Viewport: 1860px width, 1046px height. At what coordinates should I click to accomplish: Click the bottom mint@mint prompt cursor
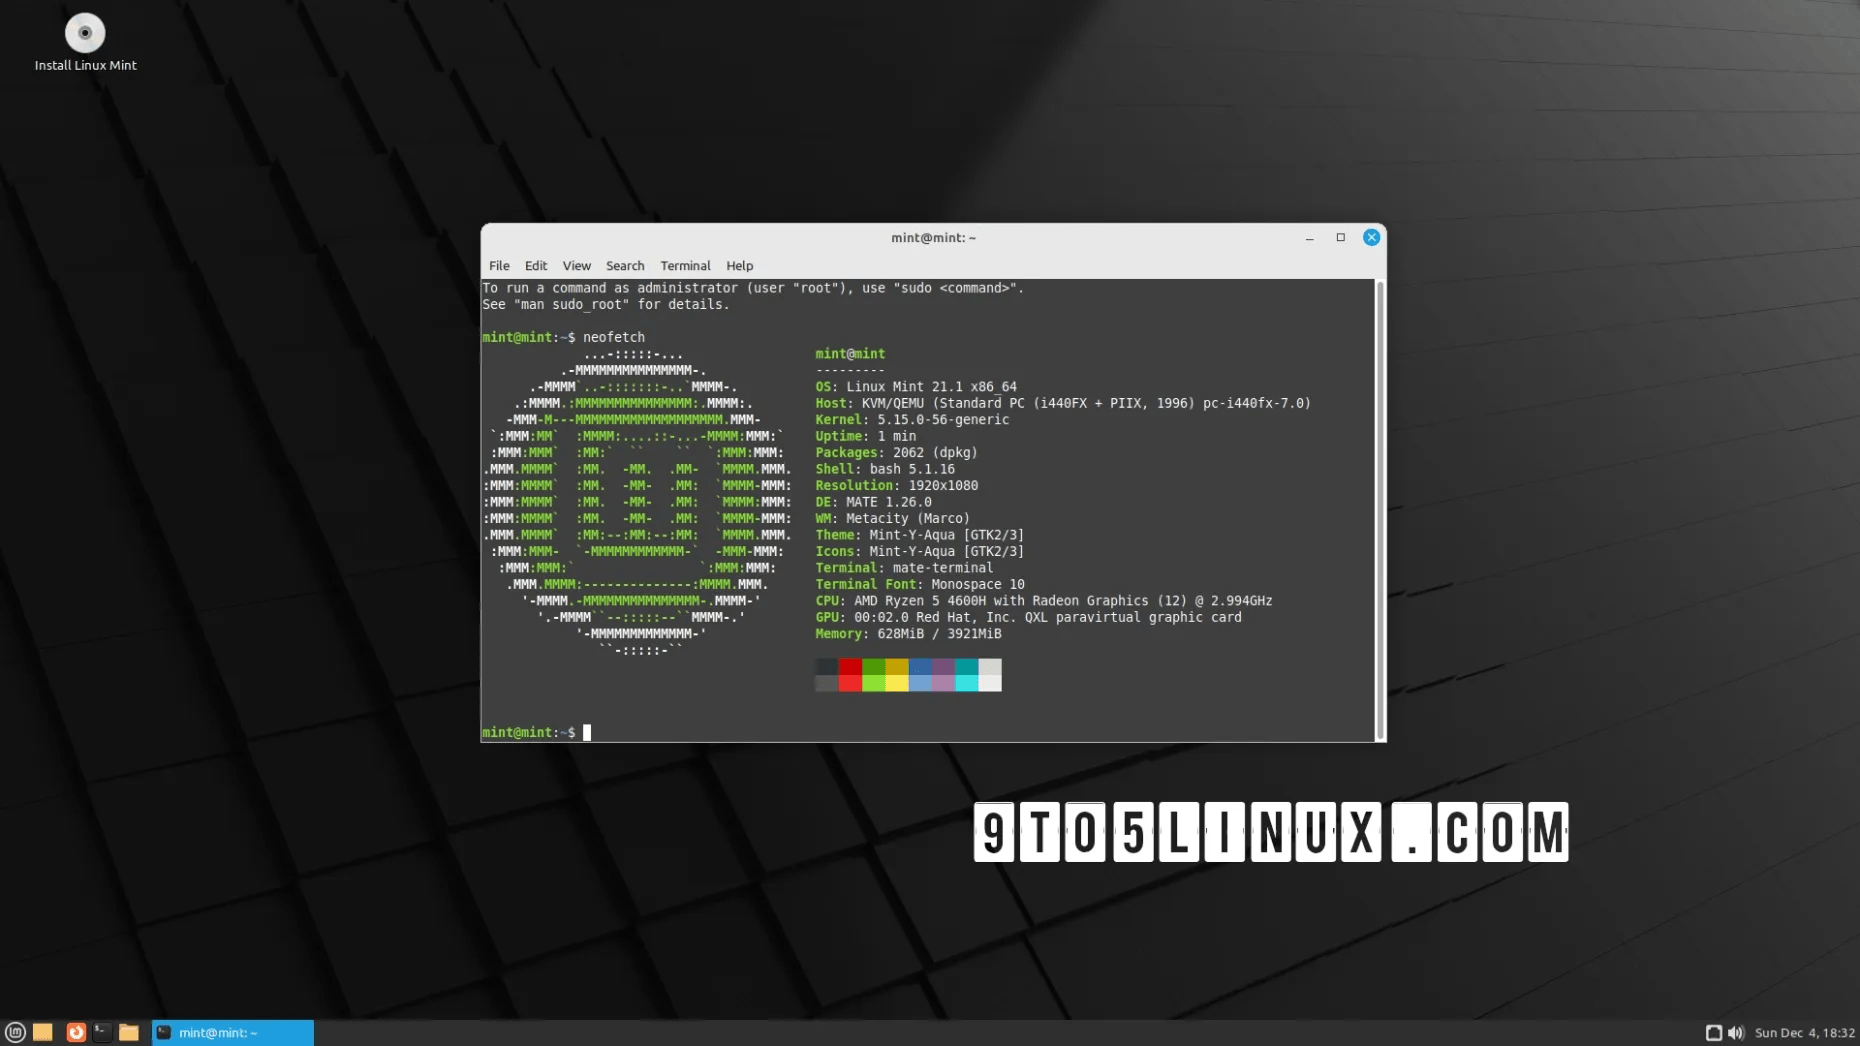click(x=587, y=732)
